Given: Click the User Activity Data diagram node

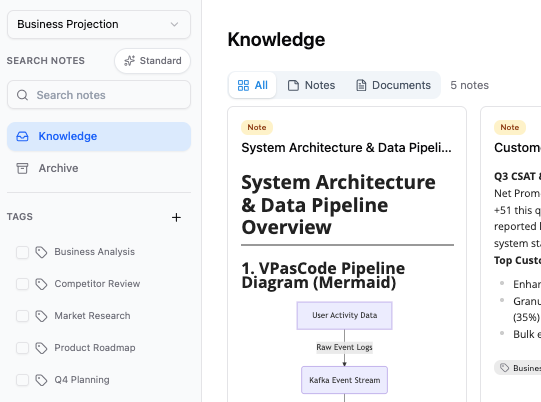Looking at the screenshot, I should click(x=344, y=315).
